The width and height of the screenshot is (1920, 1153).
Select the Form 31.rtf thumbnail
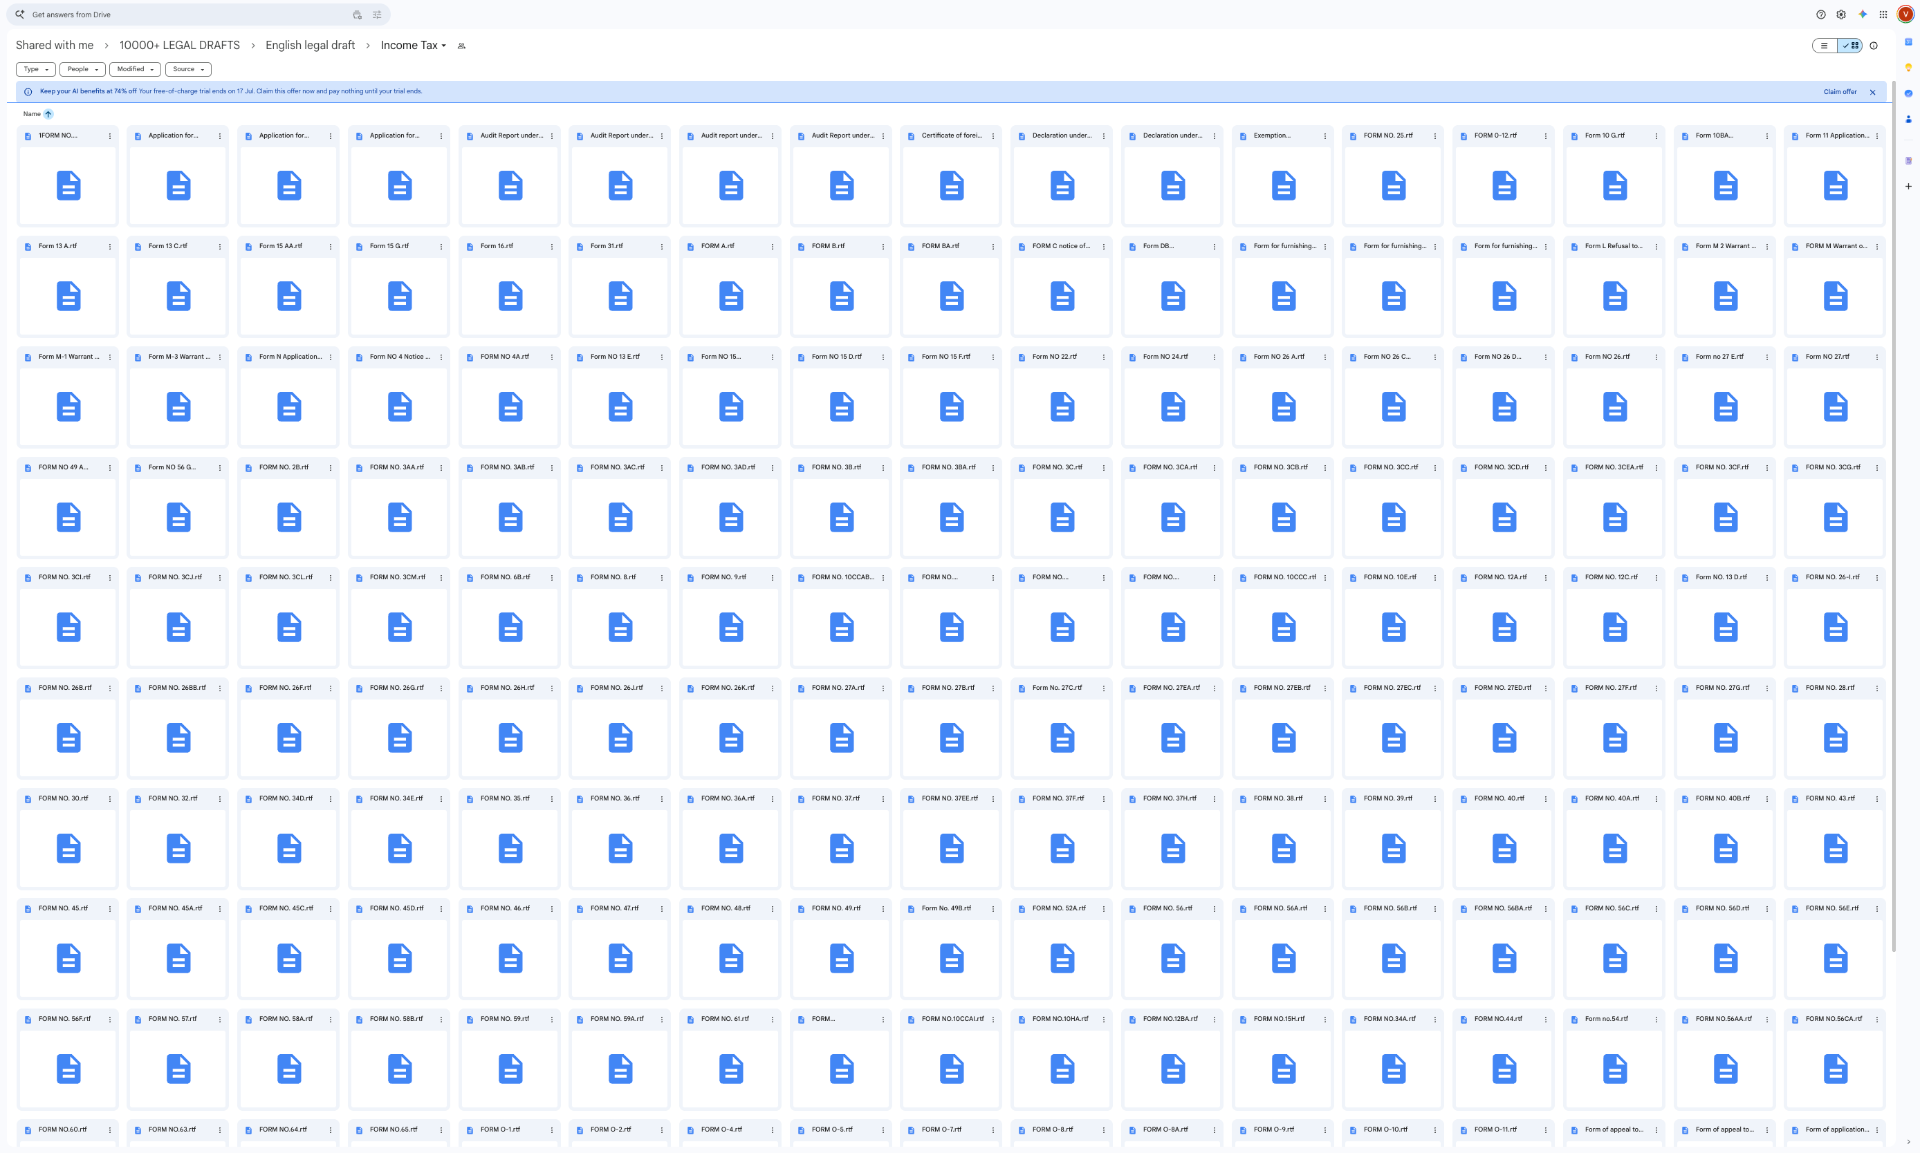pos(621,296)
